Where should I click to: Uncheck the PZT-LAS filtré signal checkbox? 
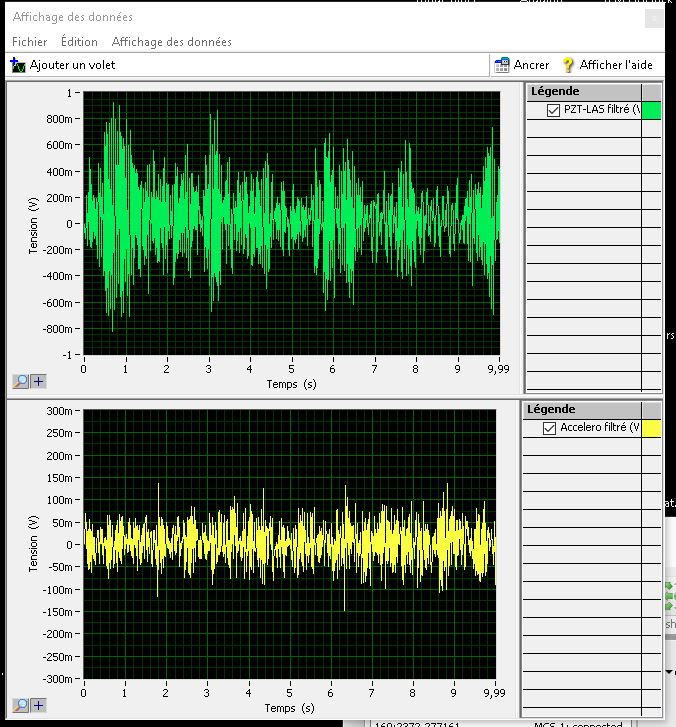click(553, 110)
